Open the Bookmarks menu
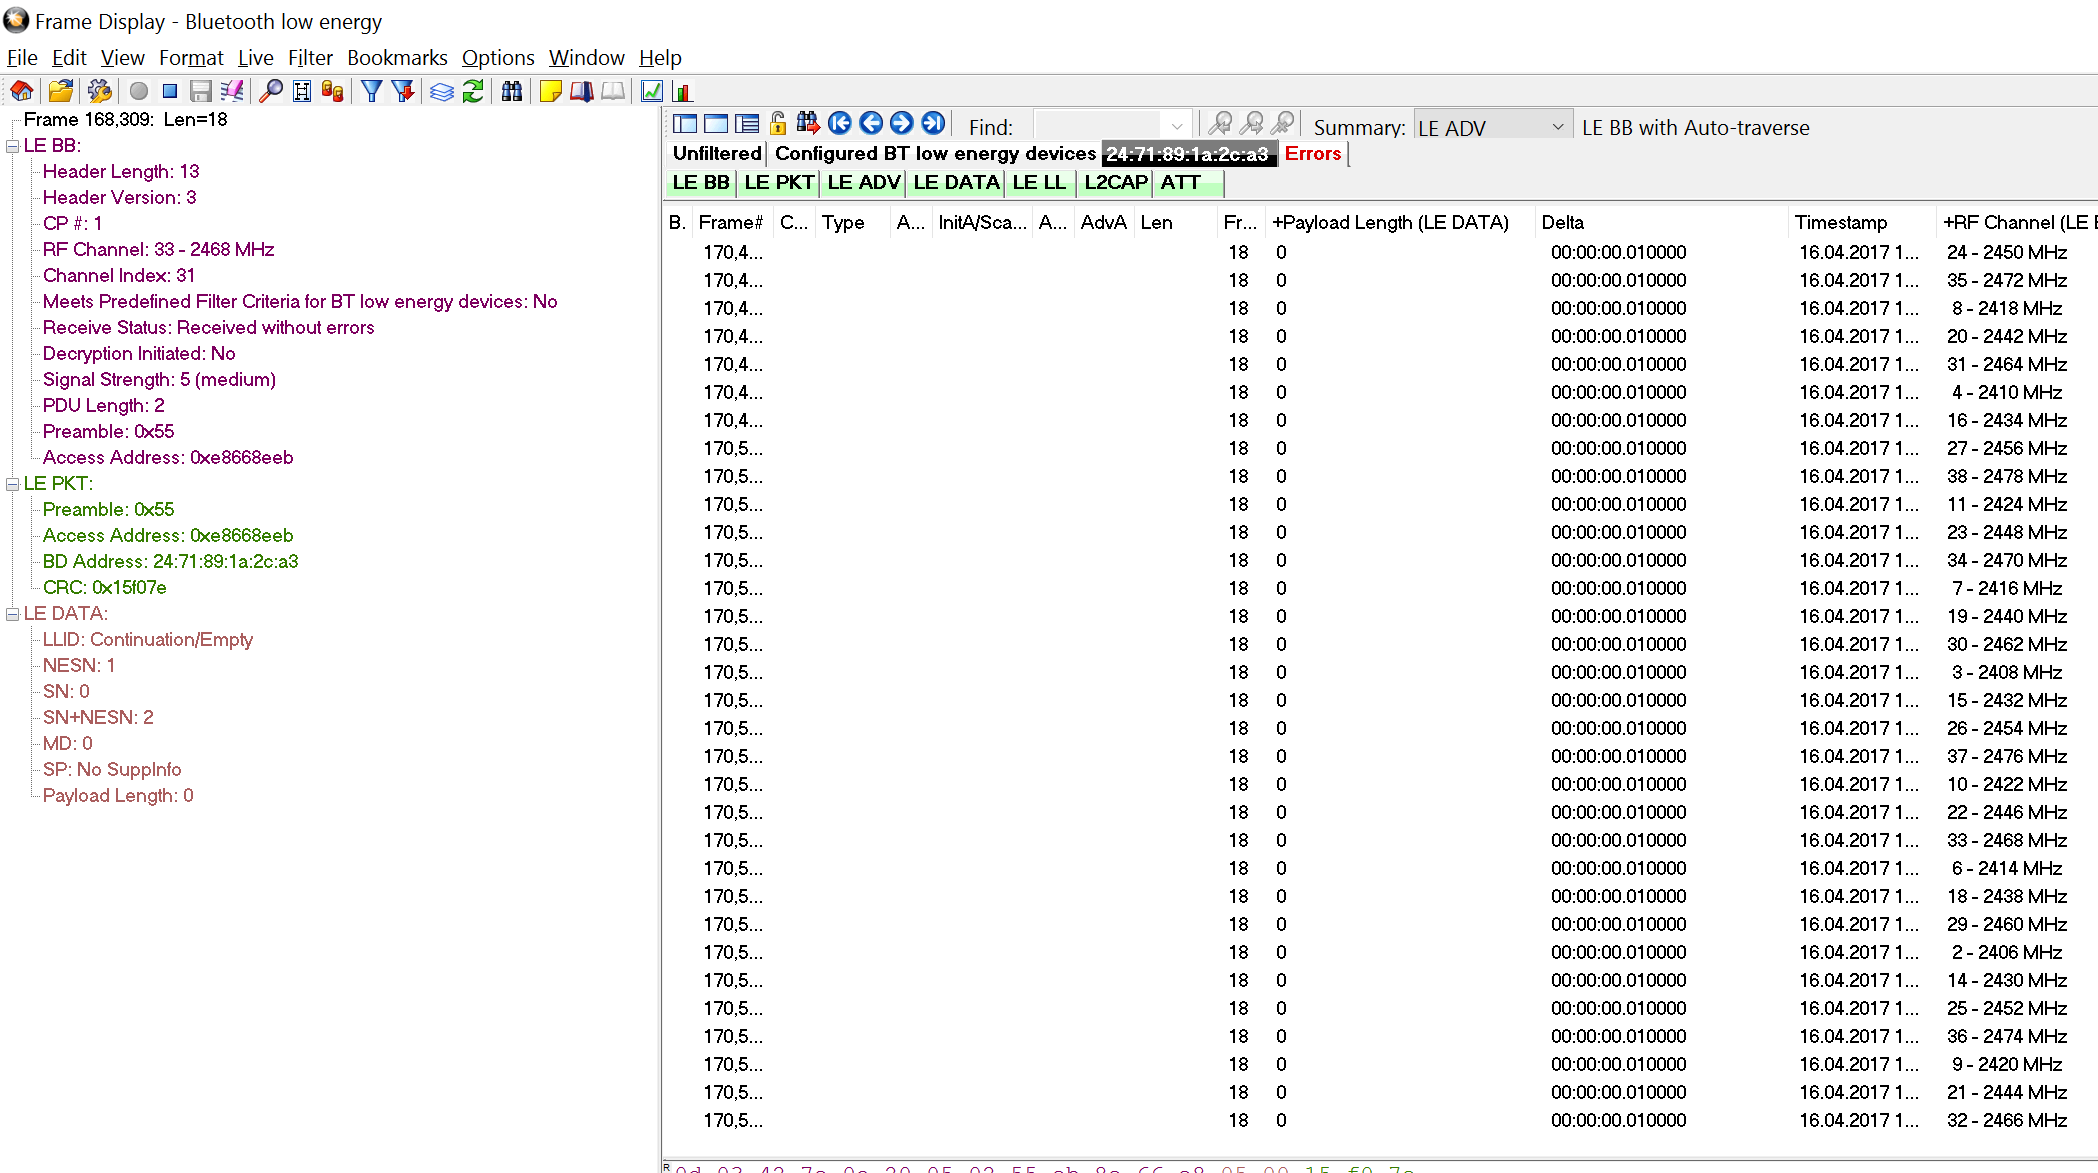This screenshot has width=2098, height=1173. tap(397, 58)
